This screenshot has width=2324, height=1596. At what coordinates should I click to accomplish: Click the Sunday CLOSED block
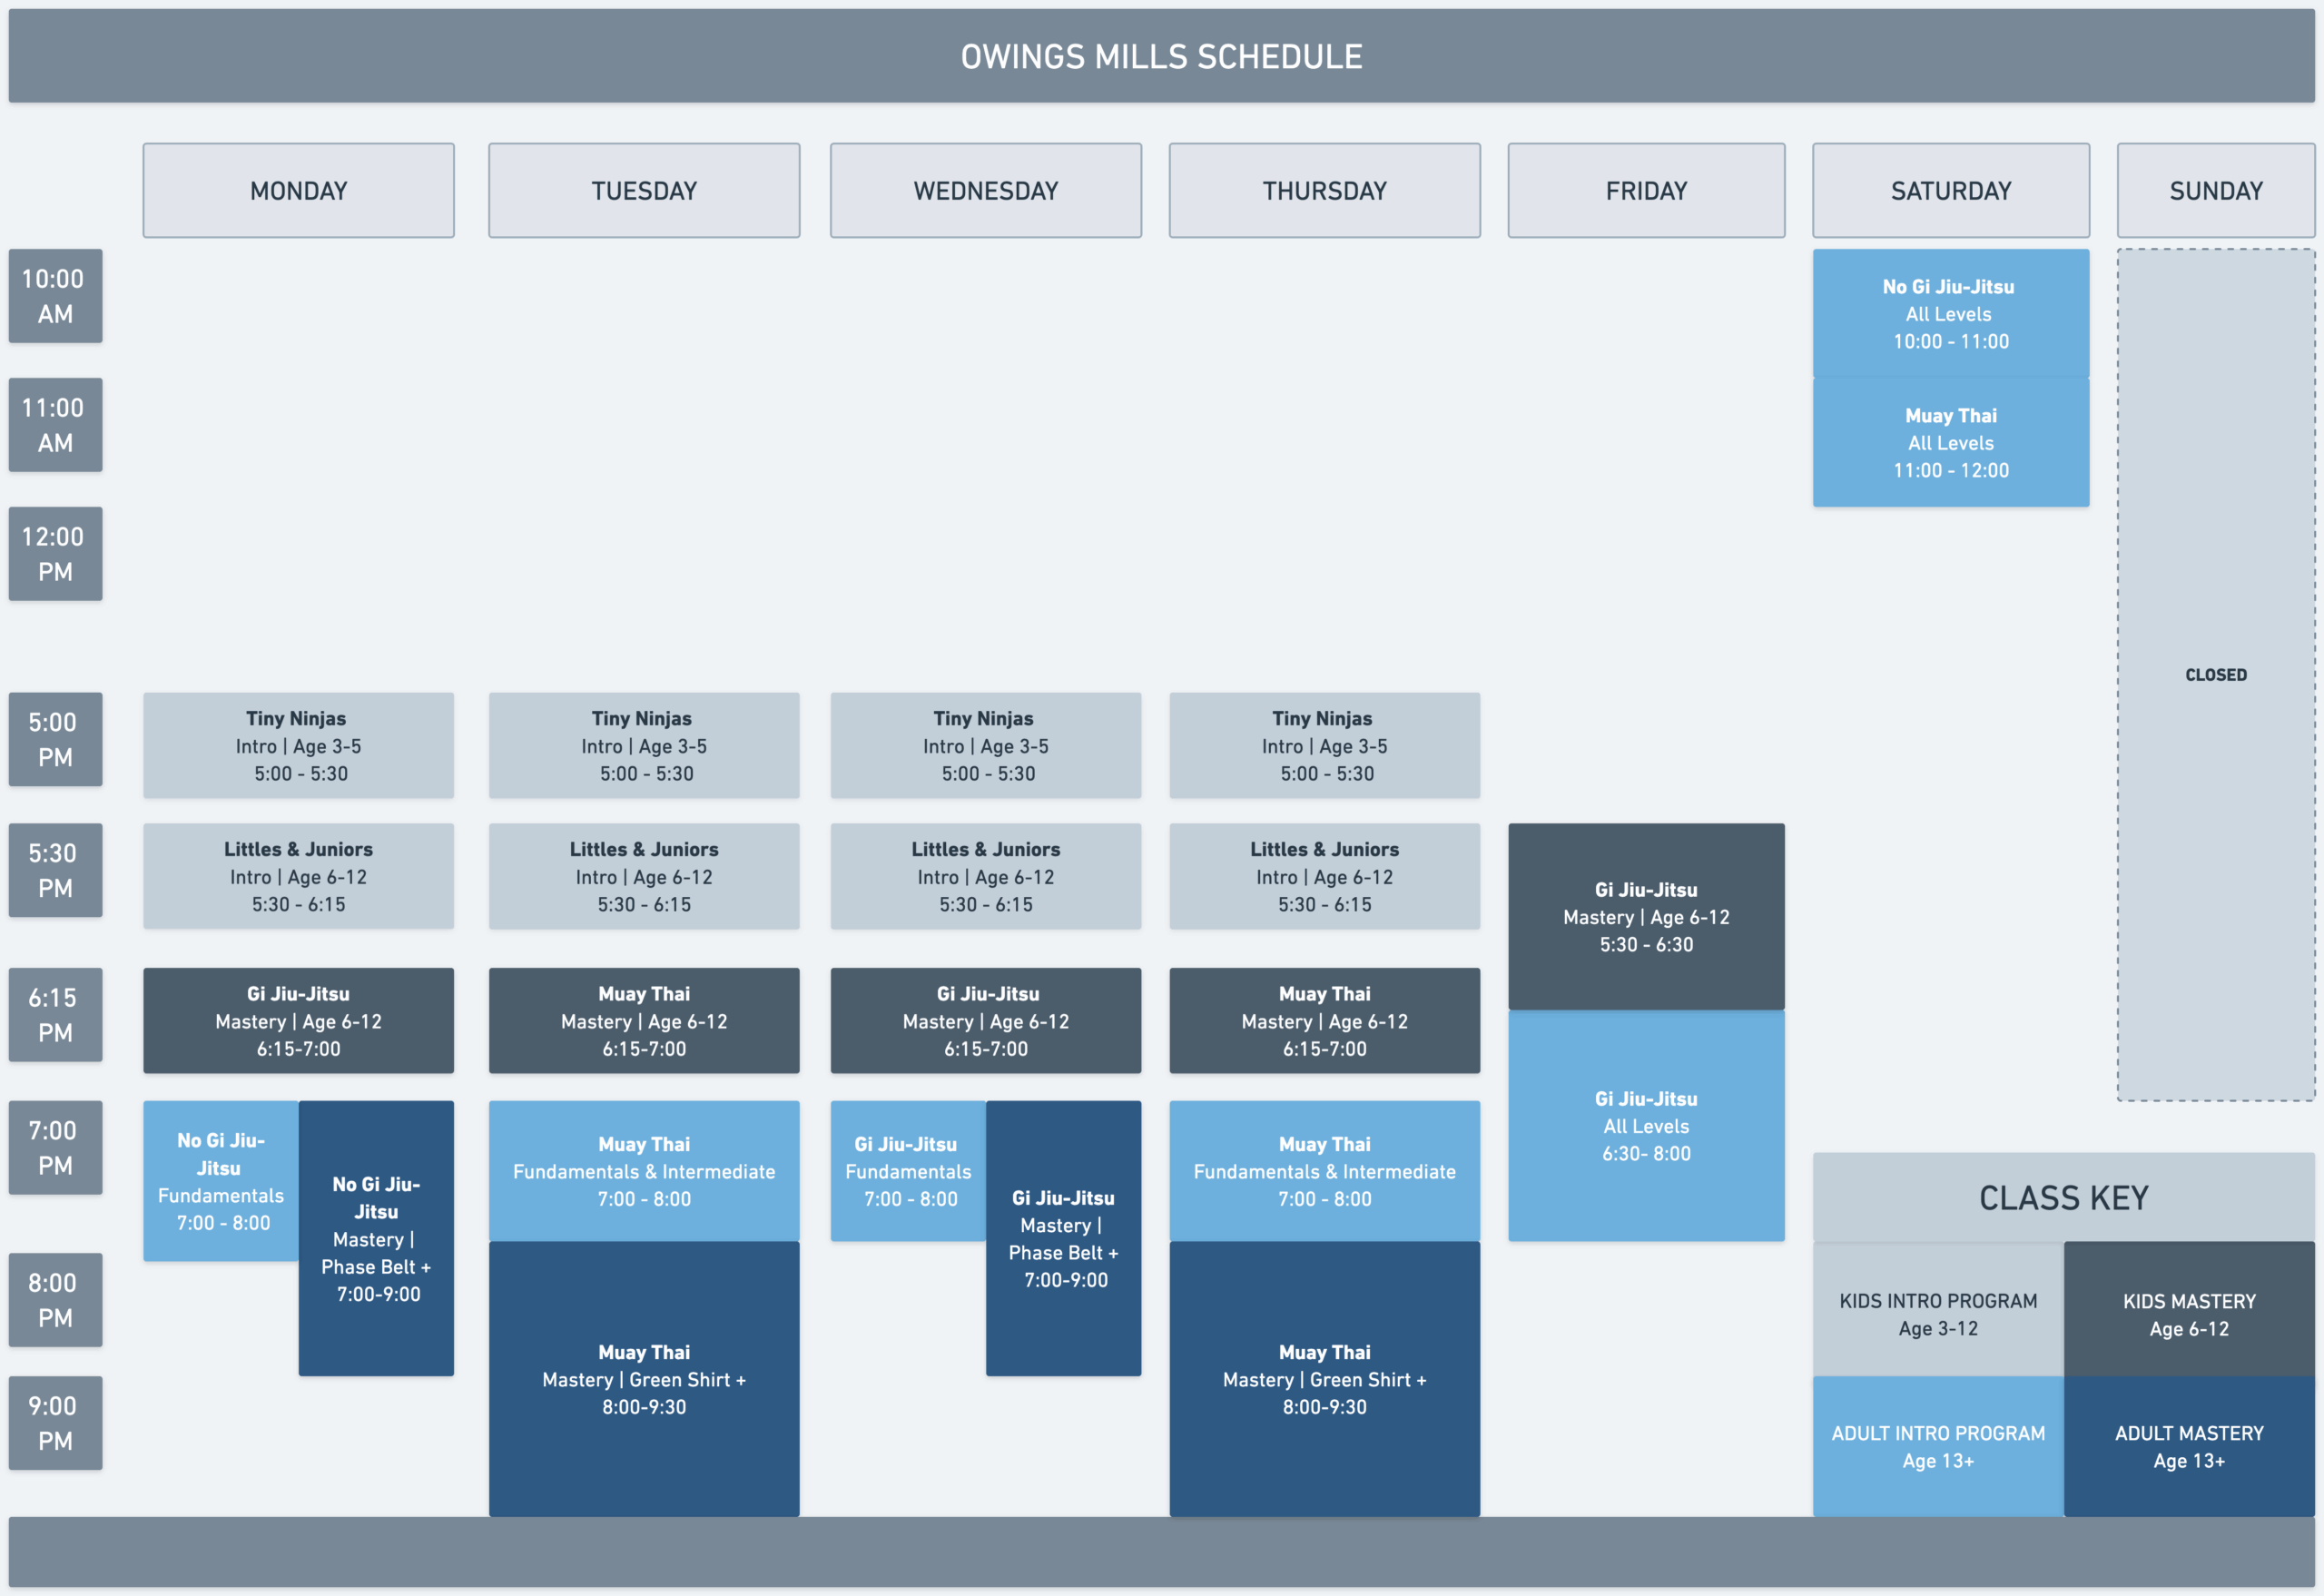(x=2215, y=675)
